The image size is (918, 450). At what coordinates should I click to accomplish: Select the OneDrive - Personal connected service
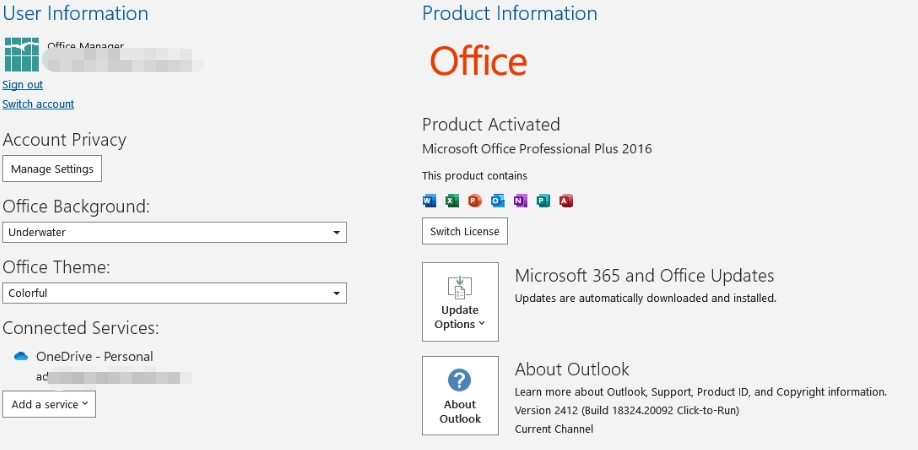(x=95, y=356)
